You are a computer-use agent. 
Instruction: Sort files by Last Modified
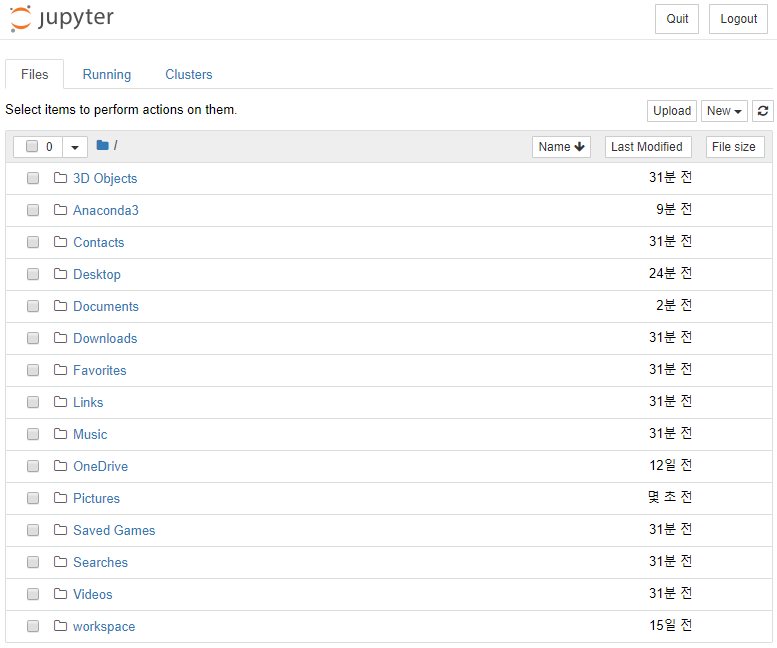click(647, 147)
